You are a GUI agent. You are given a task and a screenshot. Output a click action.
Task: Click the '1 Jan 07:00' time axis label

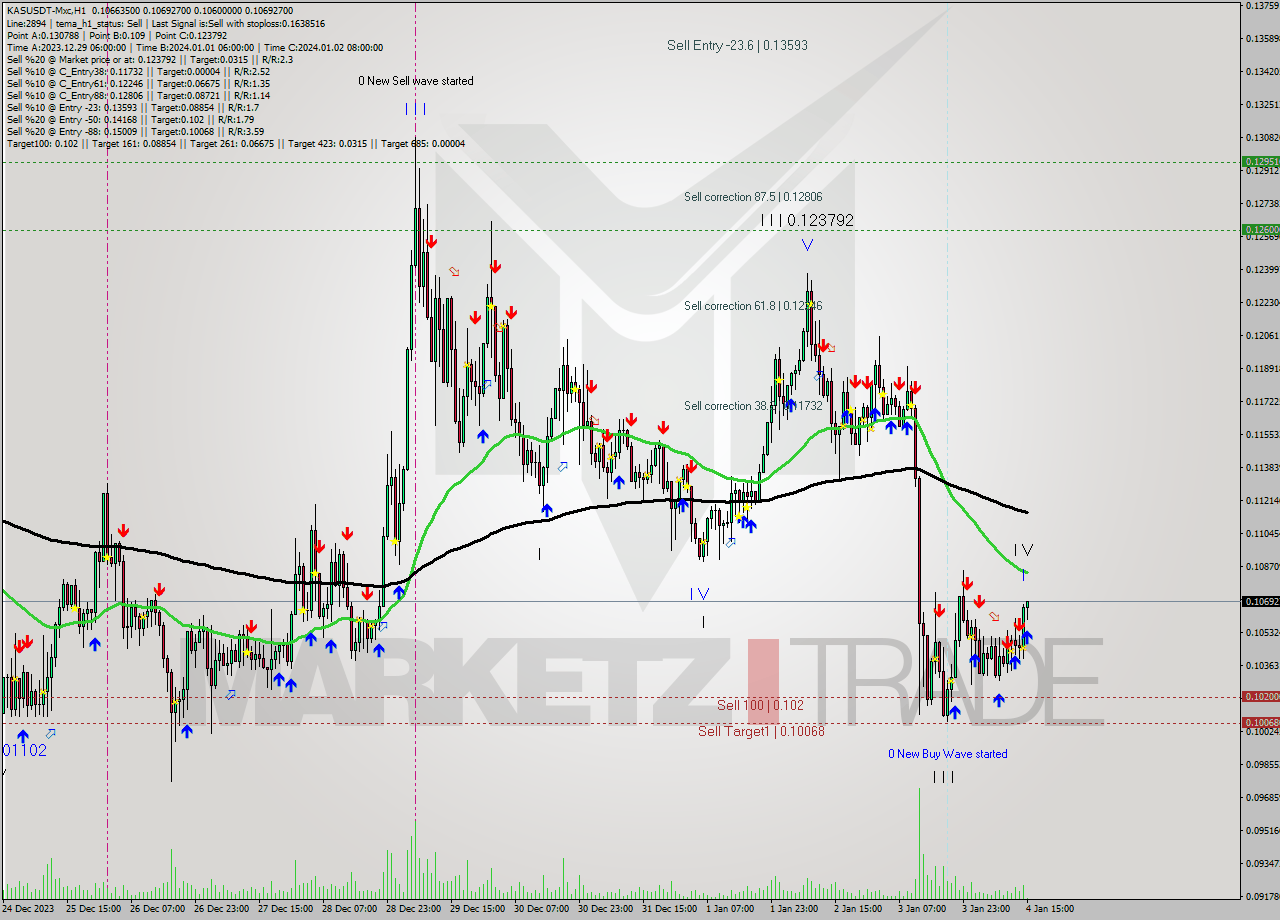tap(730, 909)
